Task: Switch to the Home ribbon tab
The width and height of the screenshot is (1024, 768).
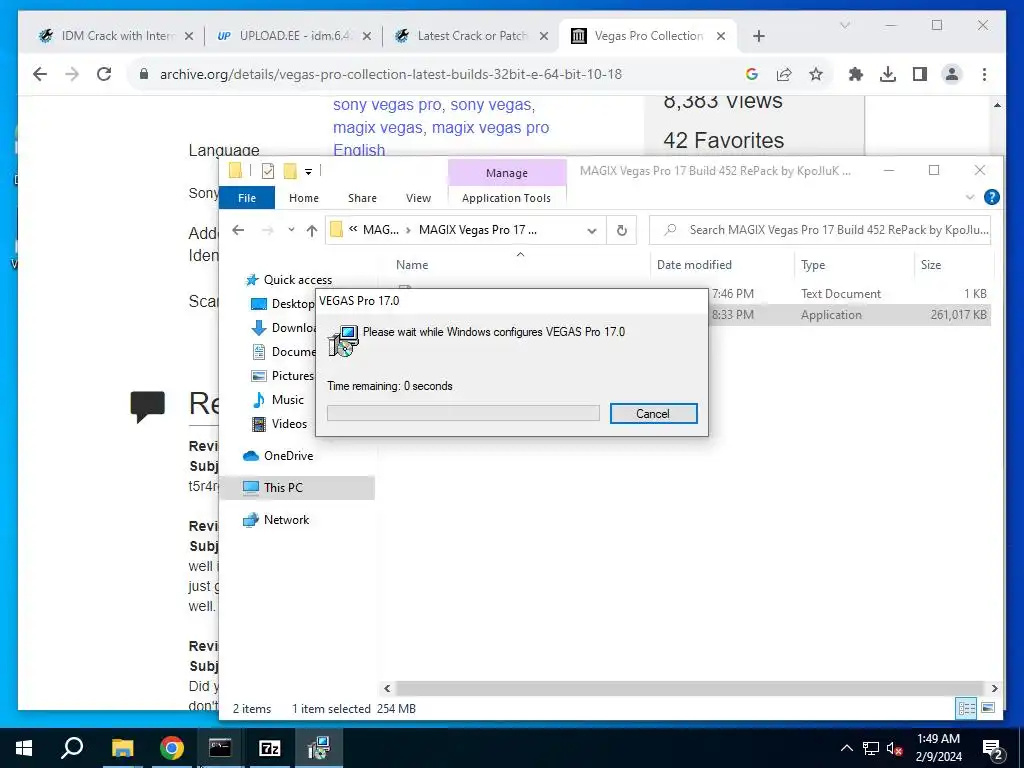Action: 304,198
